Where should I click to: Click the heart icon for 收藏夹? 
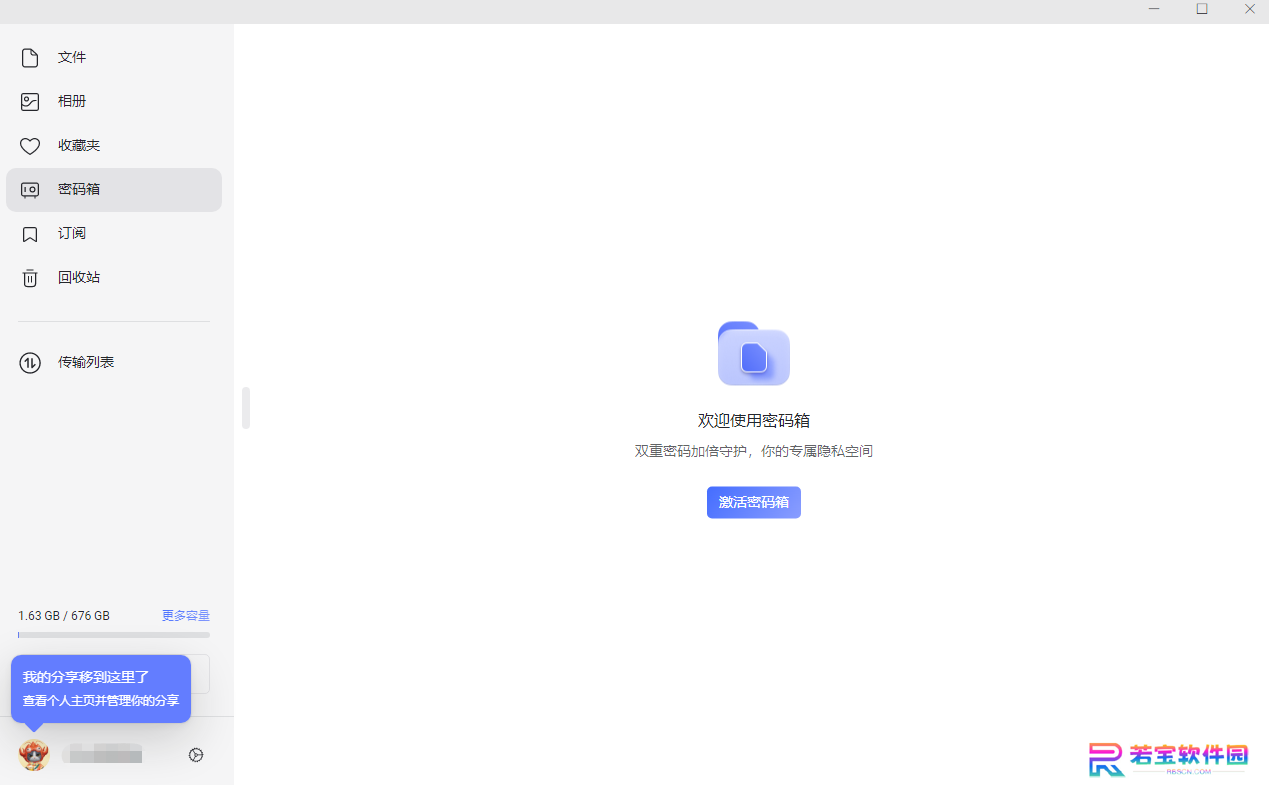coord(30,146)
